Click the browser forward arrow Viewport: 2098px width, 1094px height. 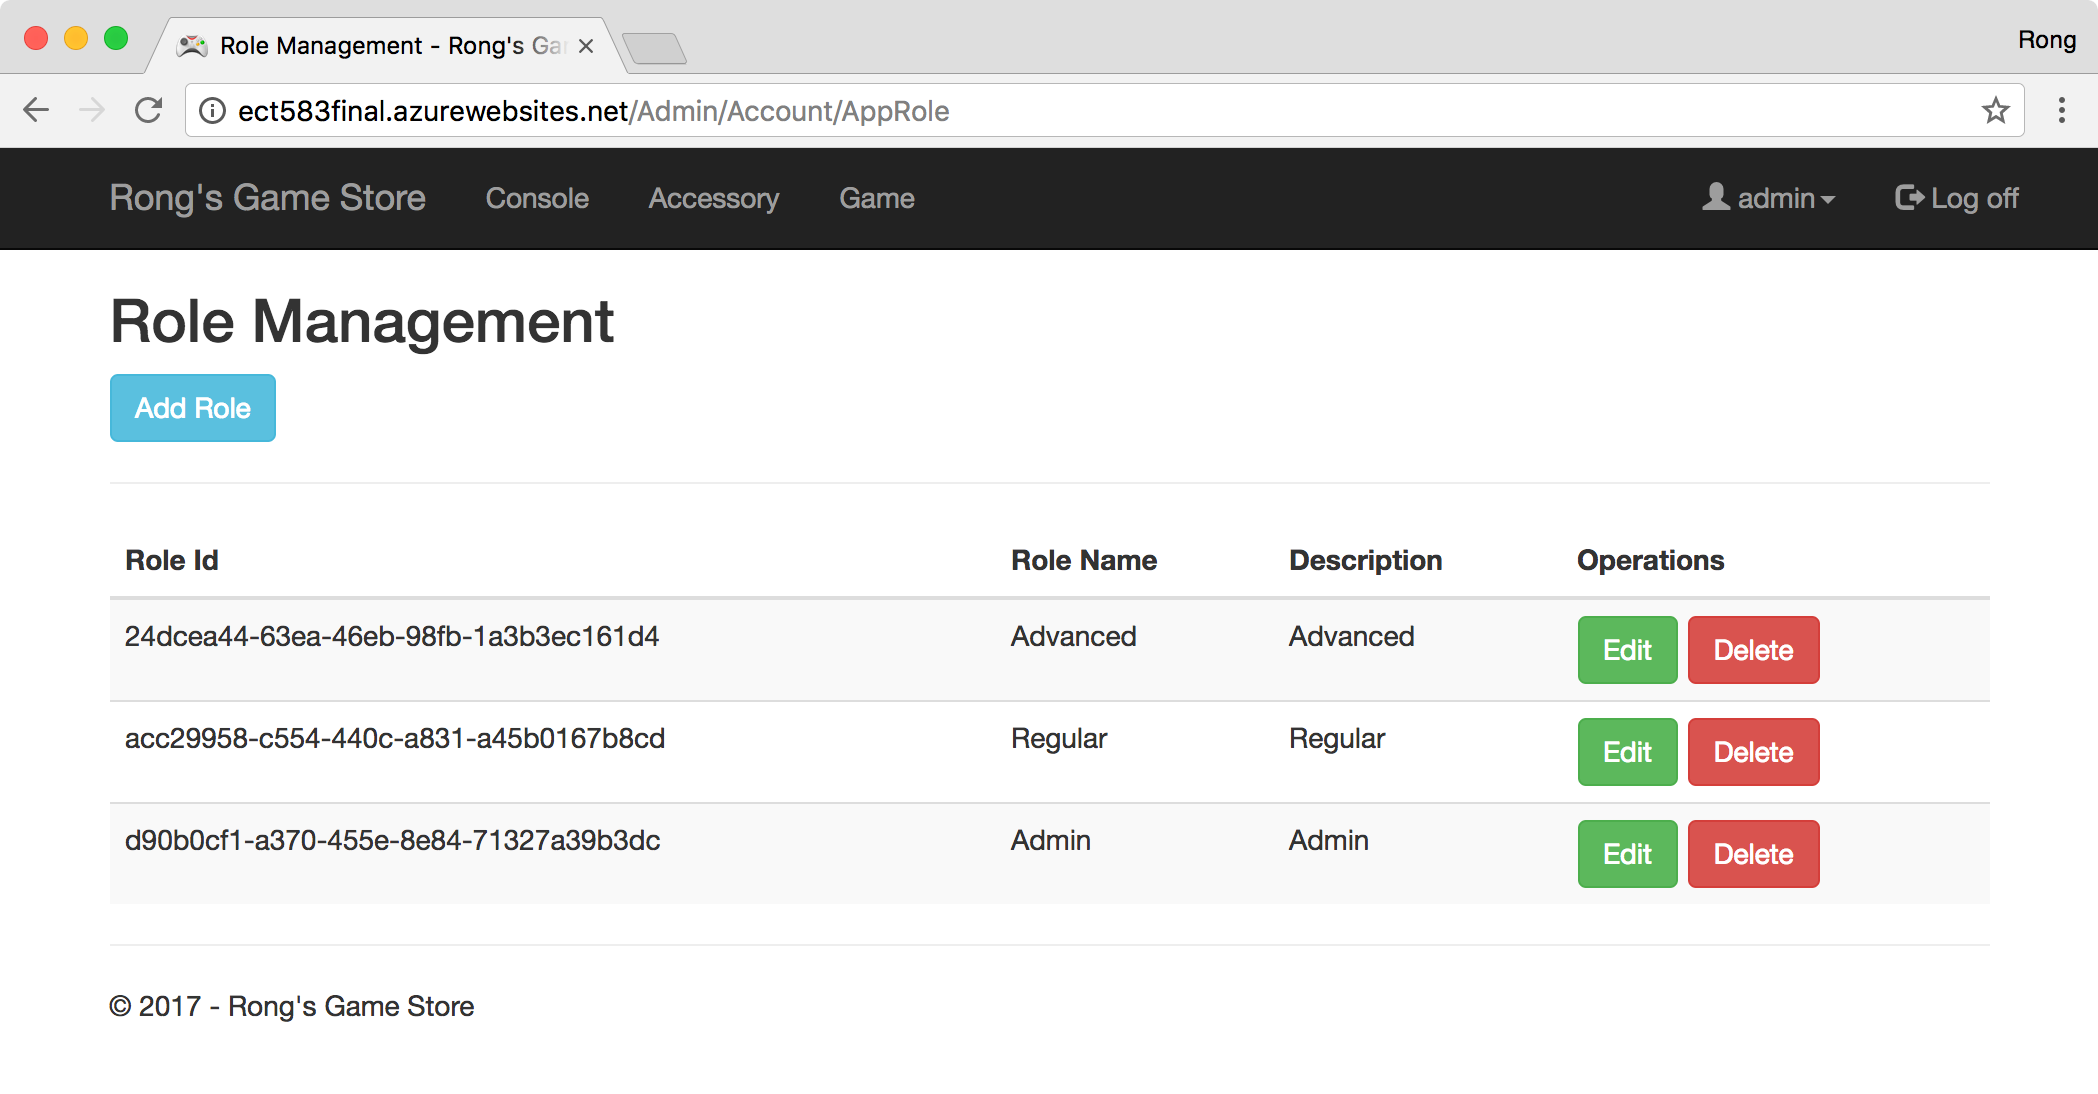click(x=92, y=110)
